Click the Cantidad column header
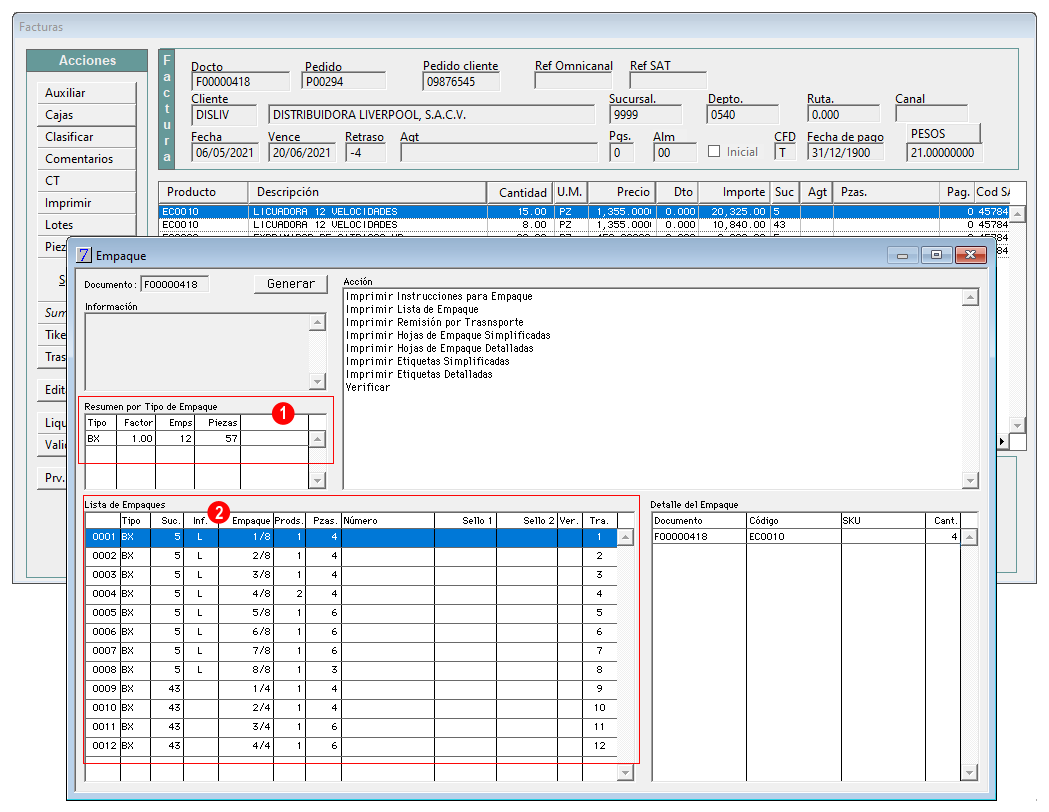The width and height of the screenshot is (1049, 812). point(520,192)
